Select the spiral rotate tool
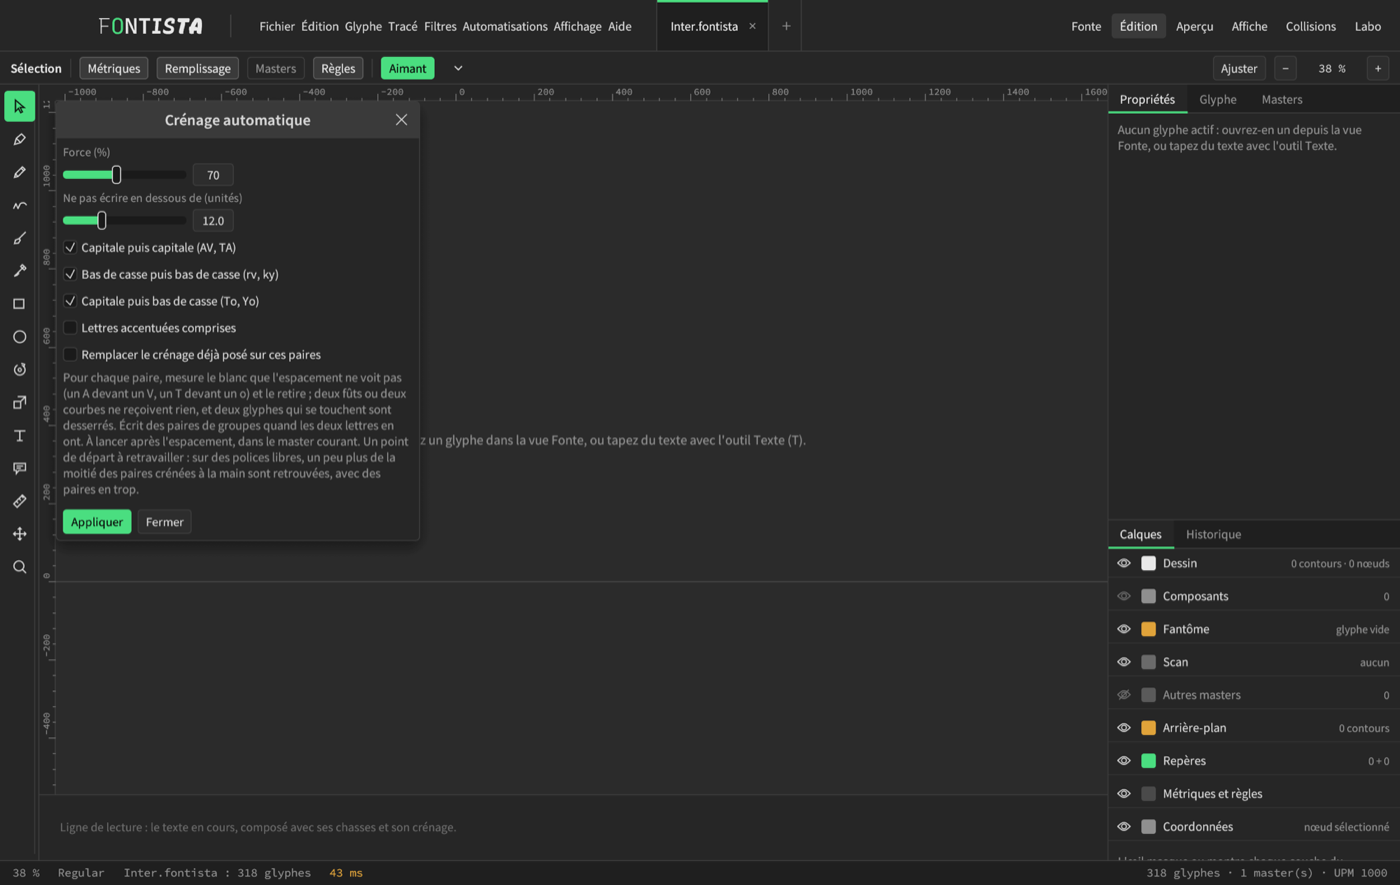 click(x=19, y=369)
